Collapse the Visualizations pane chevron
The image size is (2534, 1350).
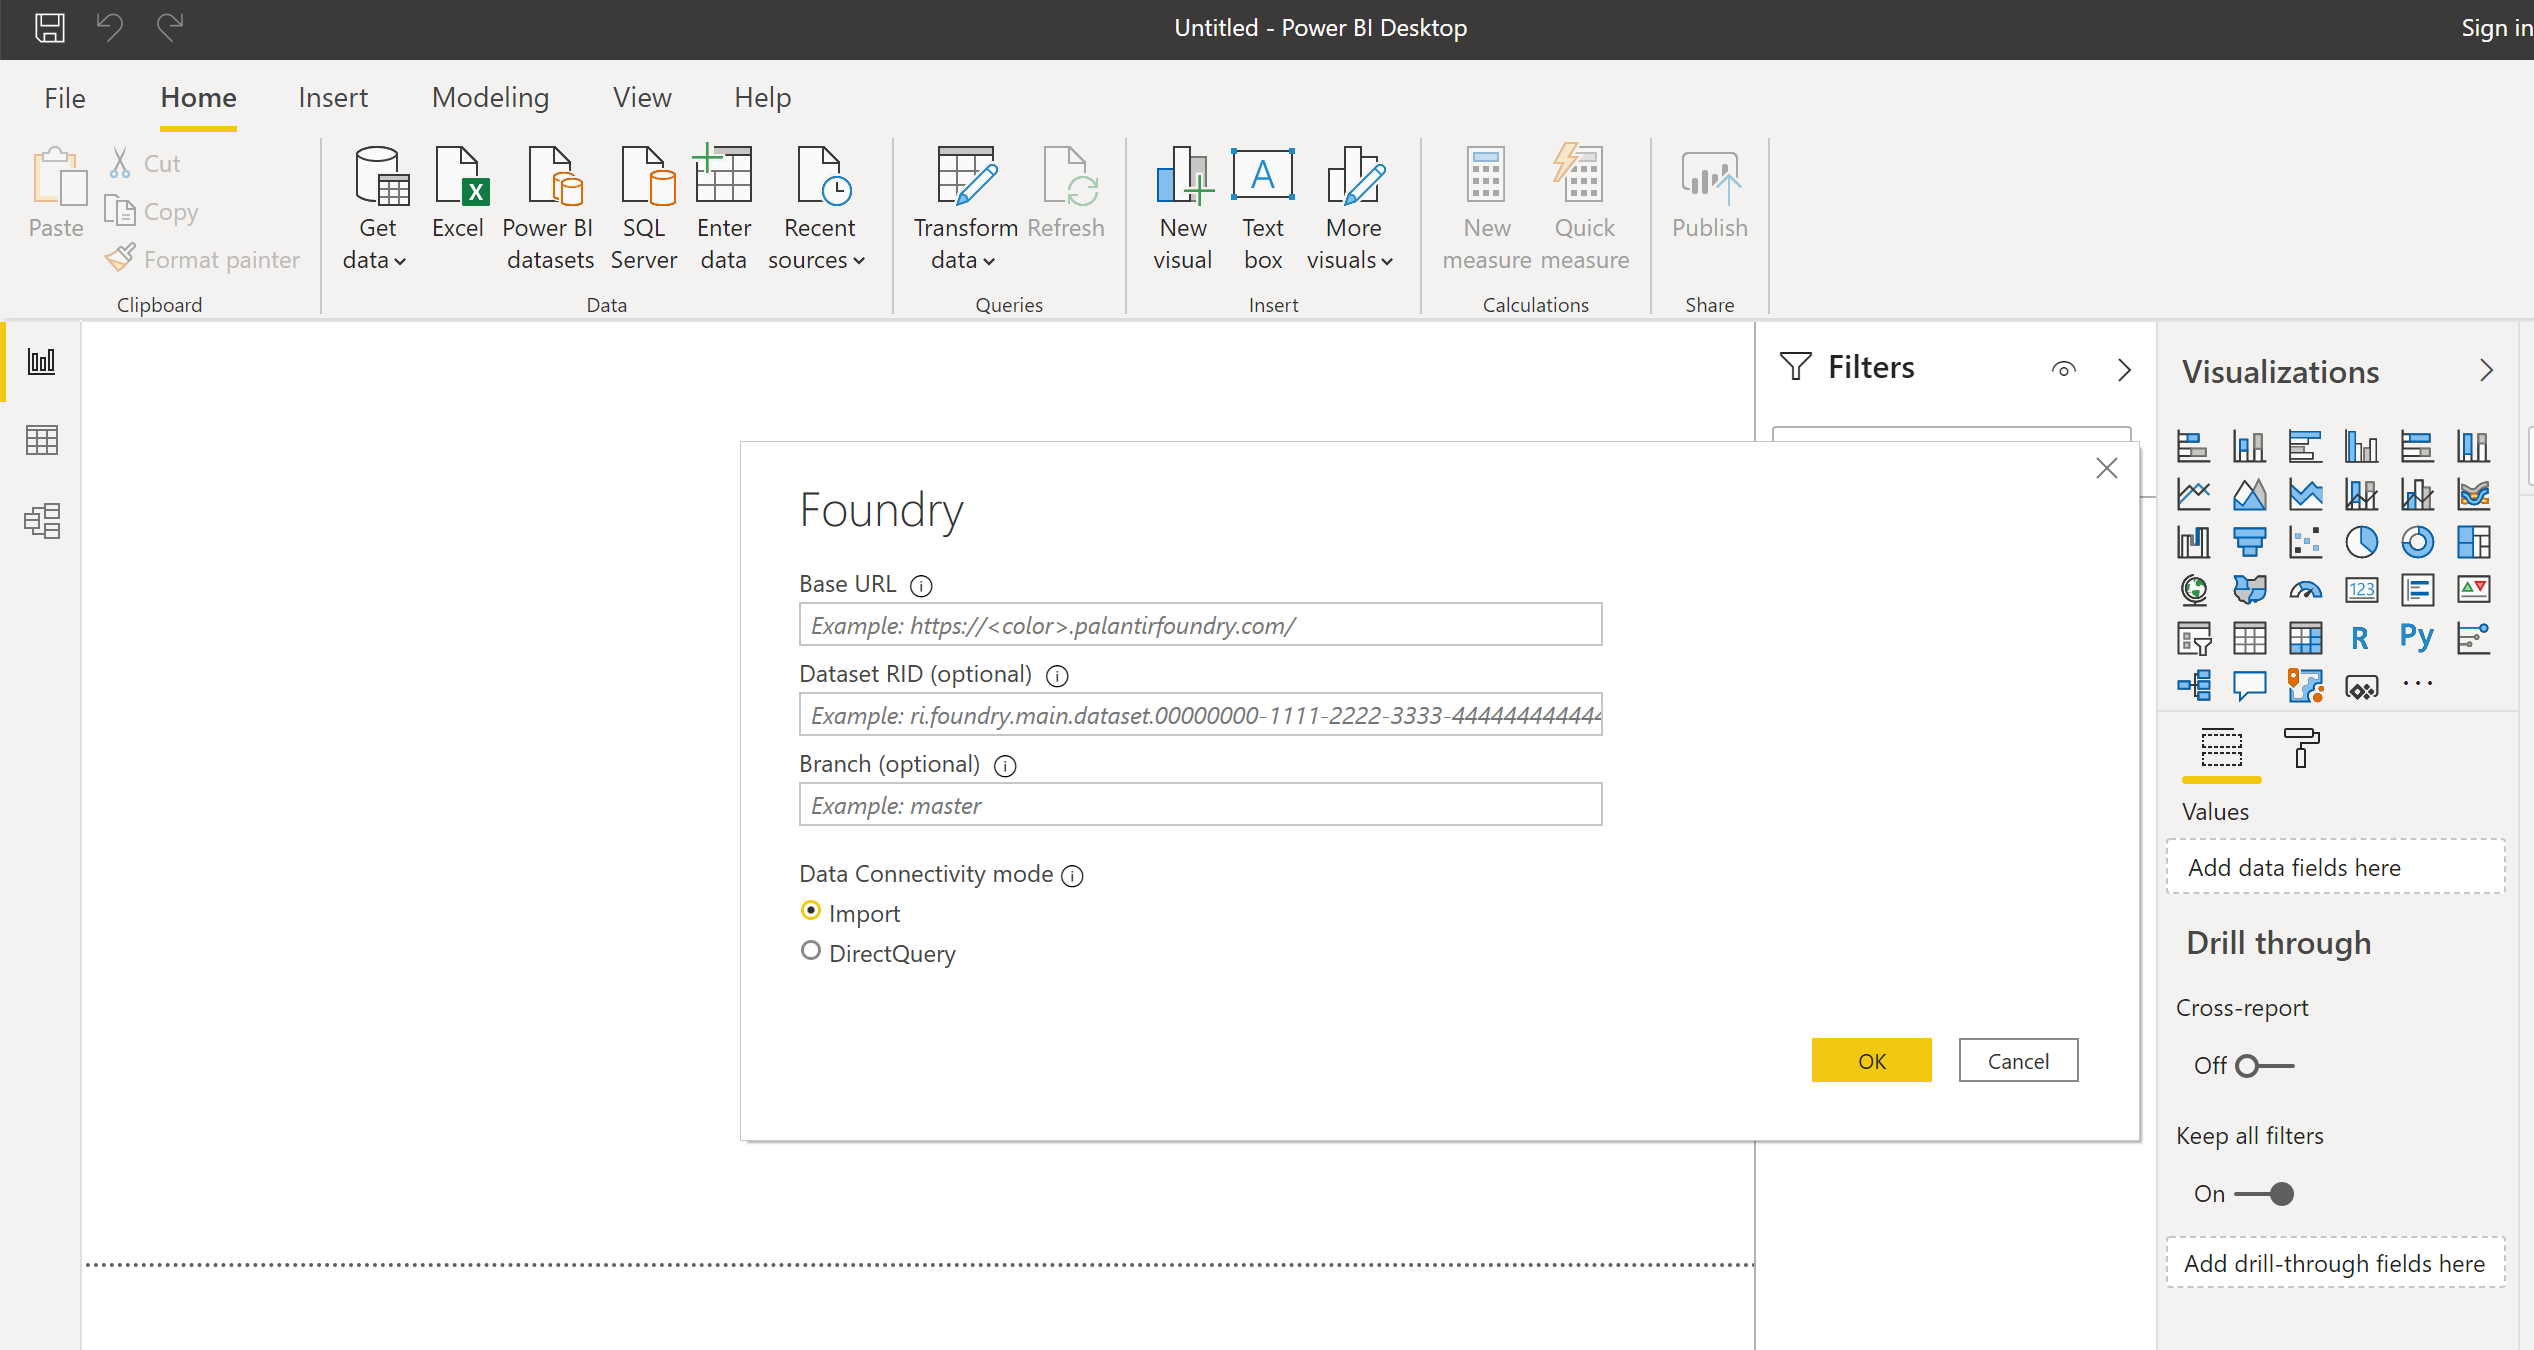(2486, 371)
